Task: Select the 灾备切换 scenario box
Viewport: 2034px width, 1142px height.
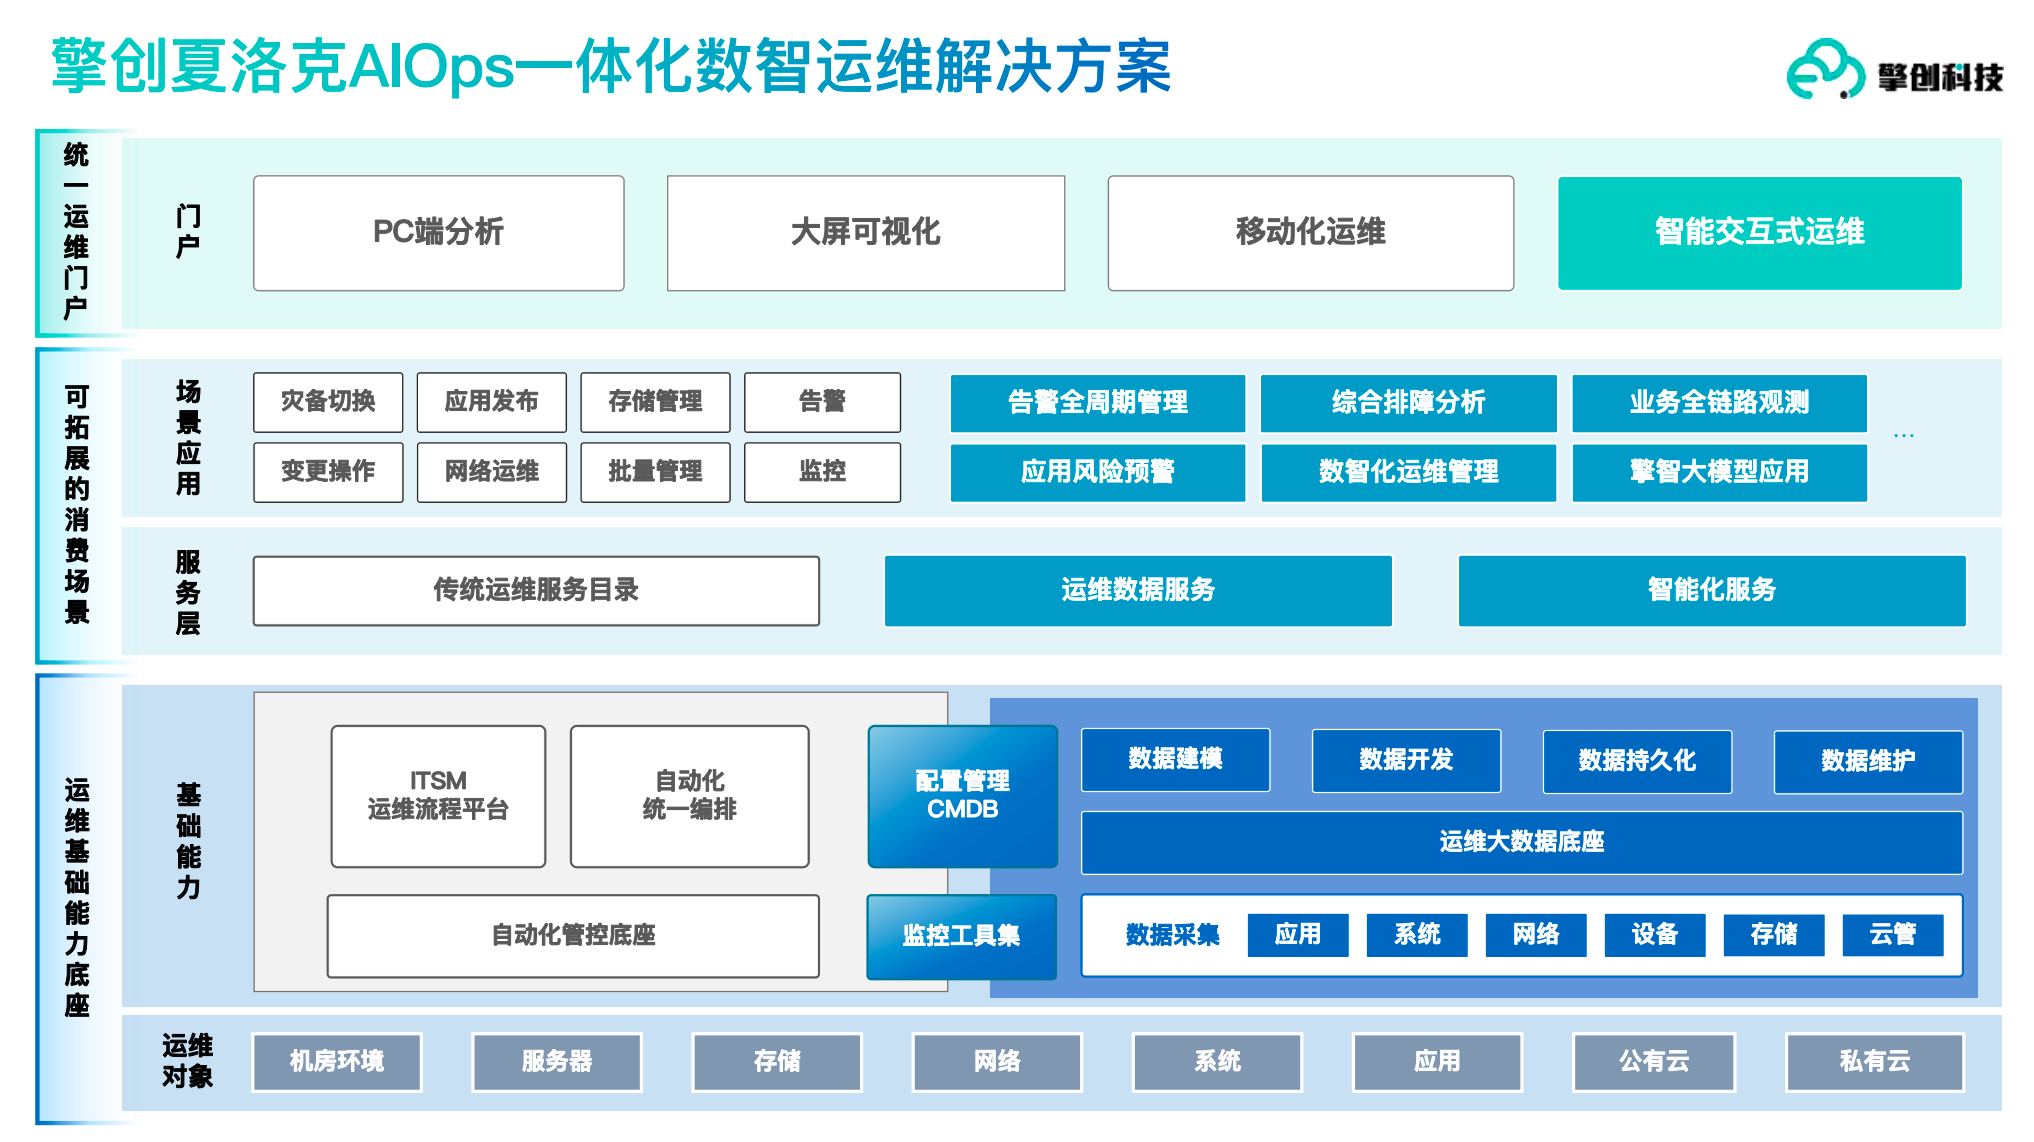Action: (328, 402)
